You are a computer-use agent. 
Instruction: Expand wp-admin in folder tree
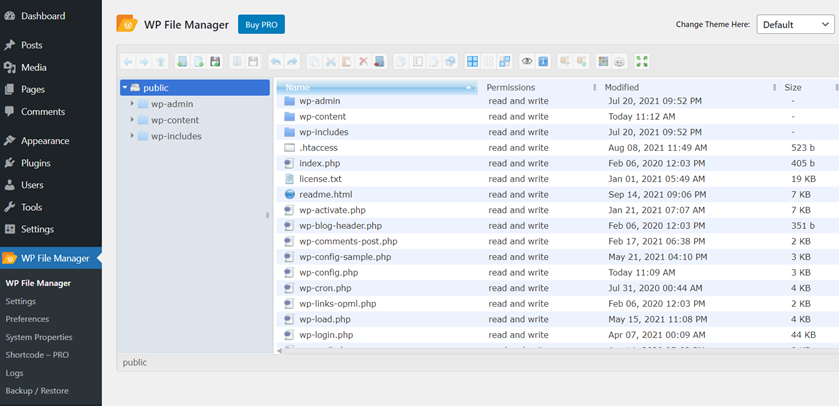tap(132, 104)
